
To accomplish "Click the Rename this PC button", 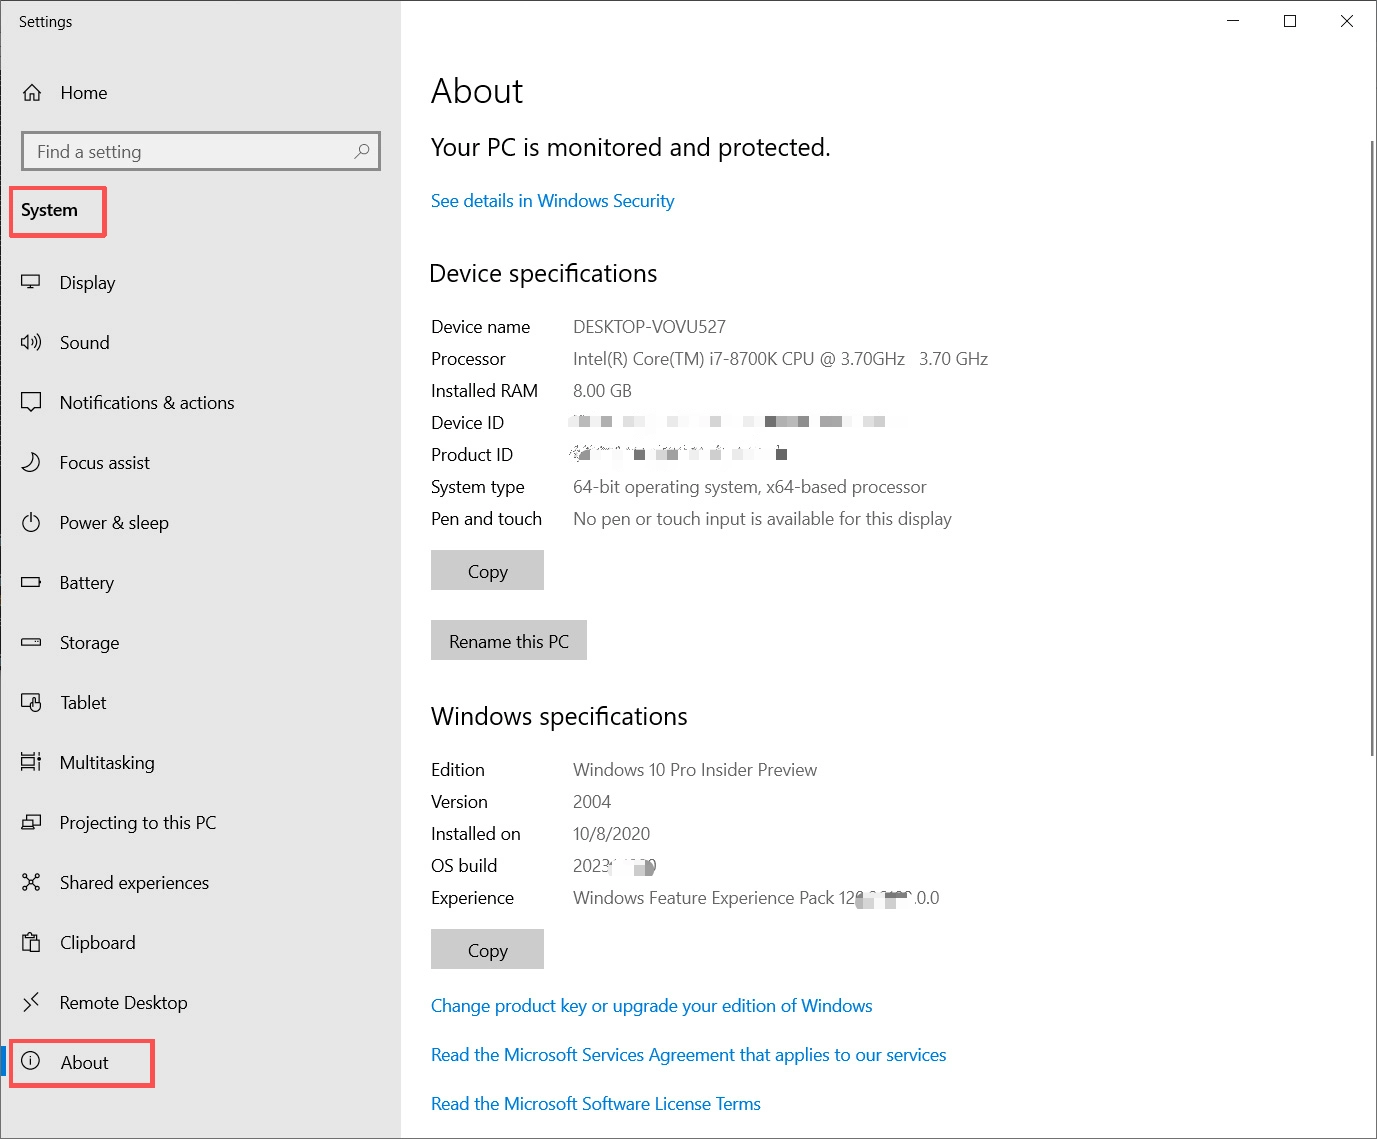I will [509, 641].
